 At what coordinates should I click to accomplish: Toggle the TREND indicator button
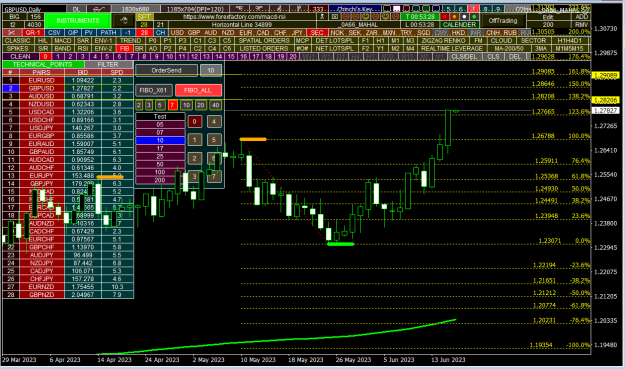(x=130, y=41)
